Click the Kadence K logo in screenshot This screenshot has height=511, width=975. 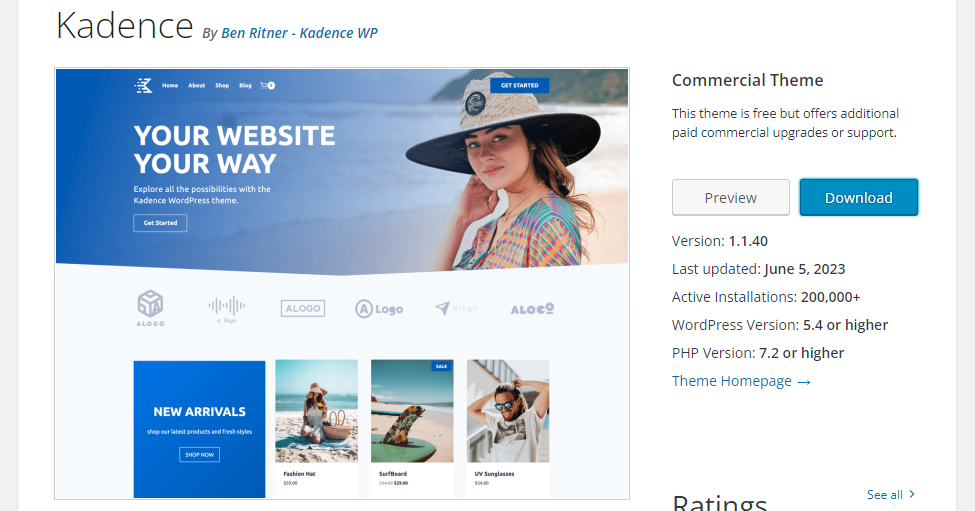[144, 85]
